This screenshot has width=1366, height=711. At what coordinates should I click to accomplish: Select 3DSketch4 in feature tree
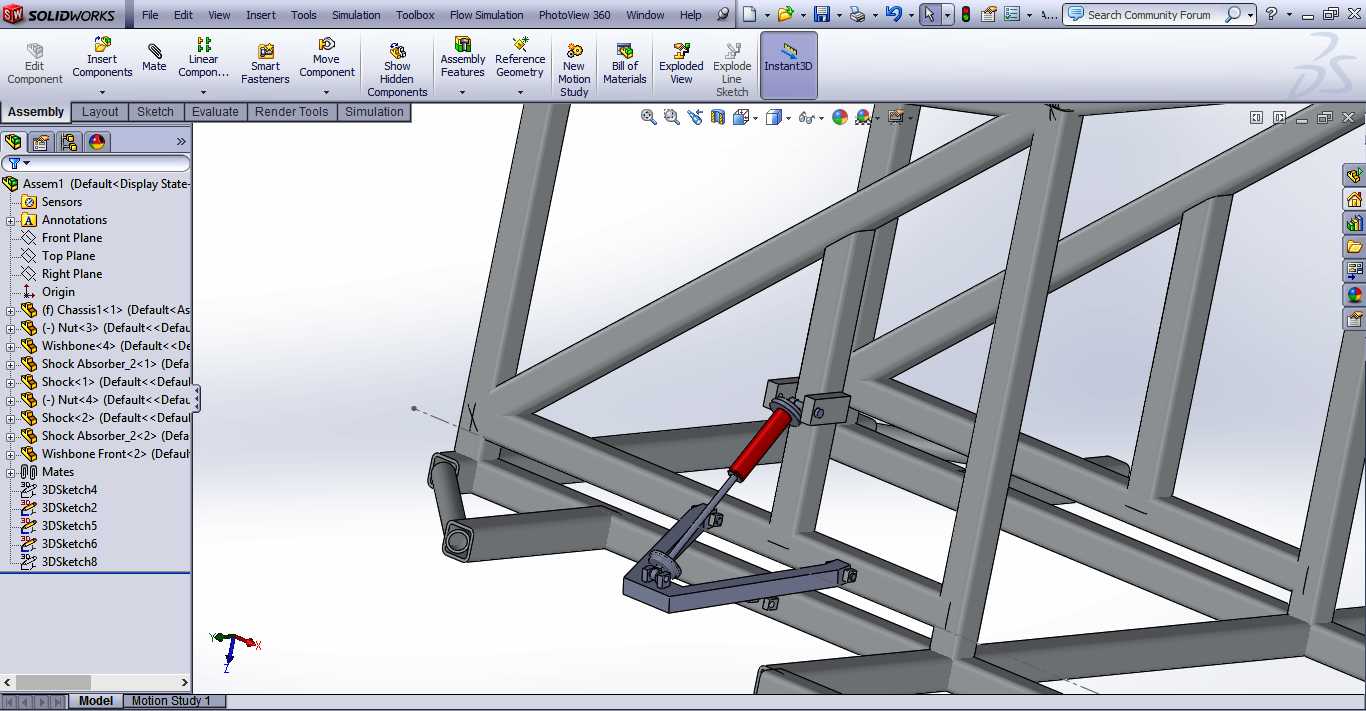pyautogui.click(x=69, y=490)
